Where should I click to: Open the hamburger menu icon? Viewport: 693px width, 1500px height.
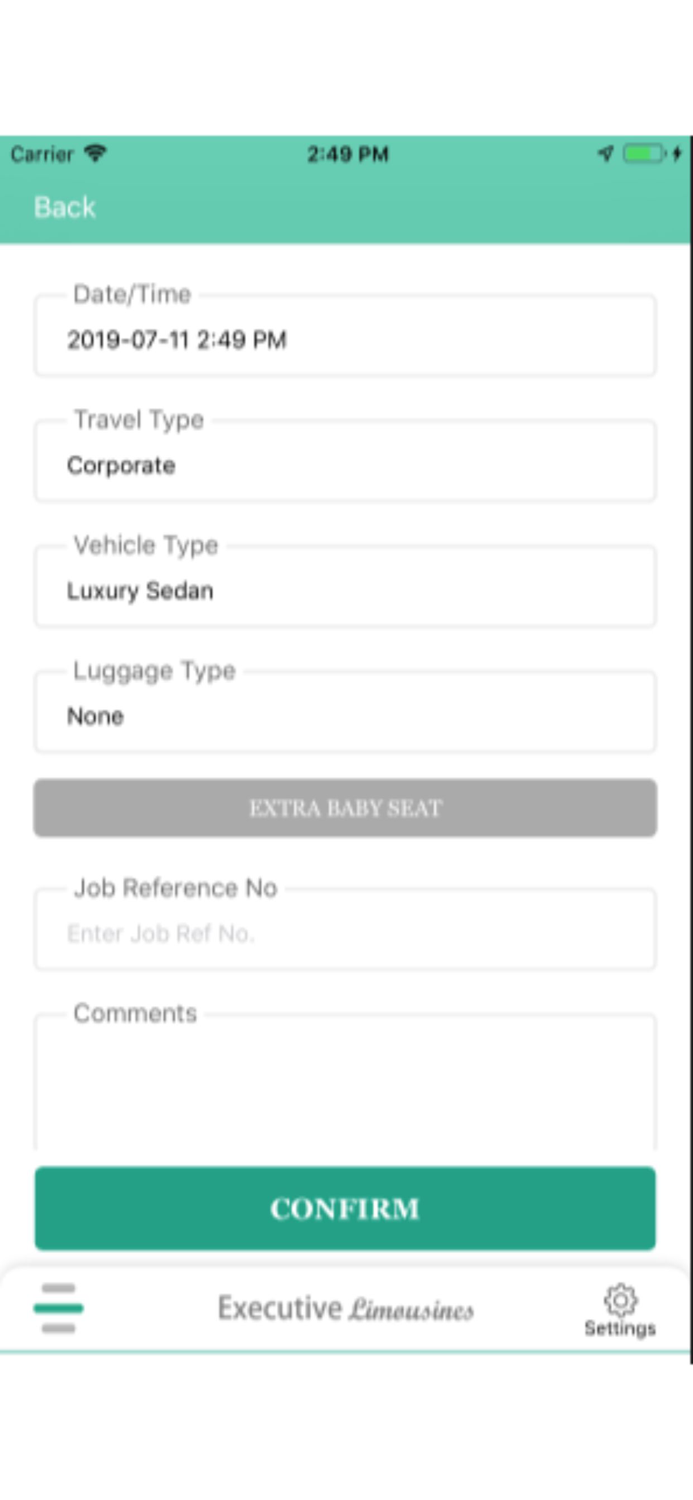[x=58, y=1308]
